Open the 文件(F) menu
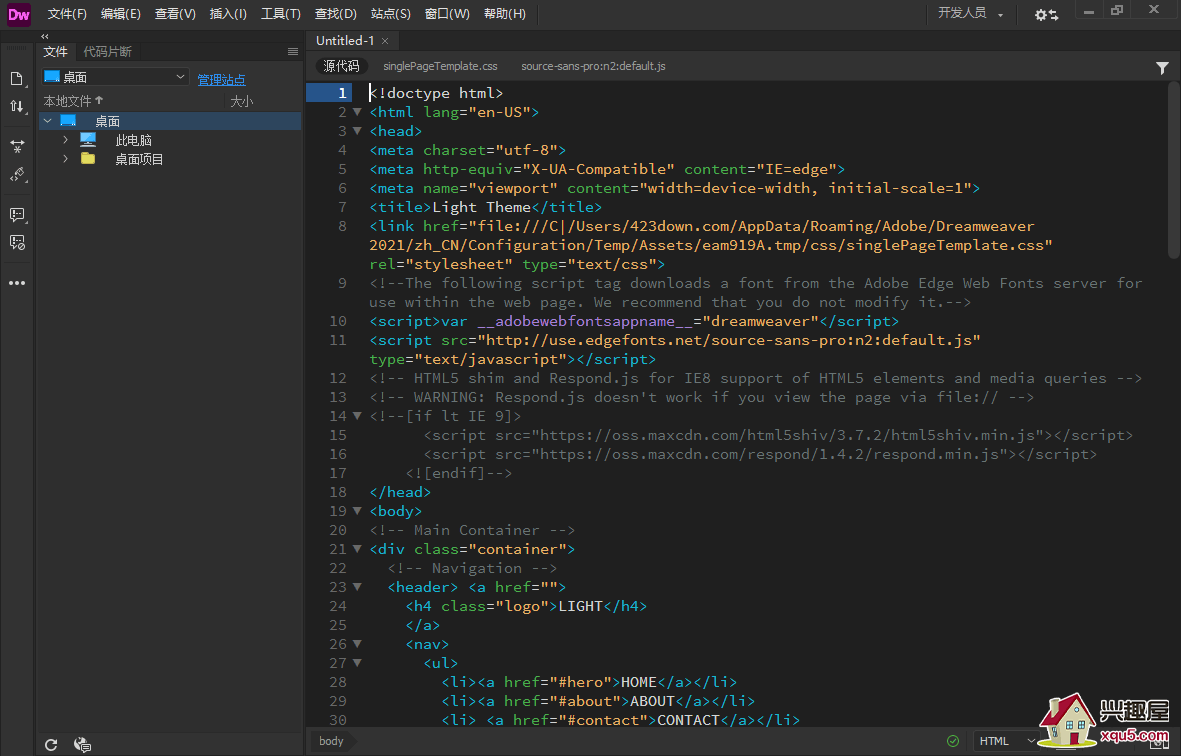 click(67, 14)
